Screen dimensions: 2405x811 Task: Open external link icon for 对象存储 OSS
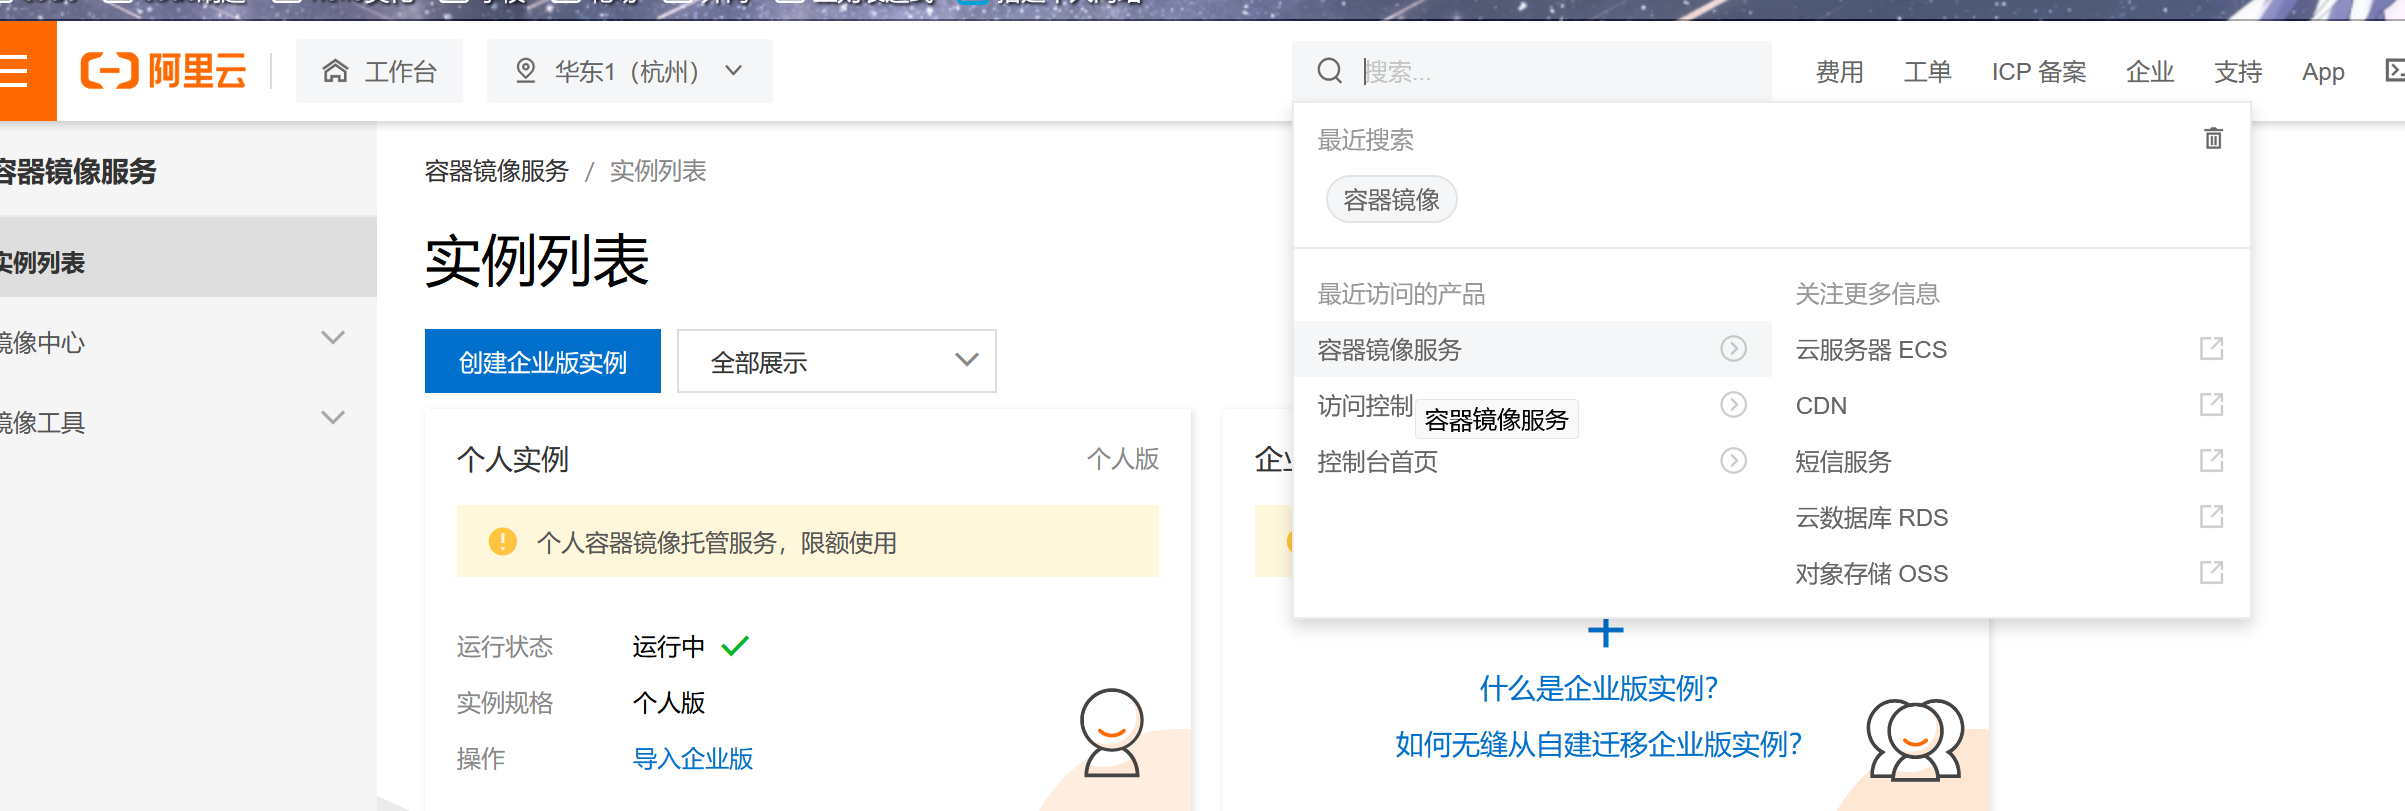(x=2211, y=572)
